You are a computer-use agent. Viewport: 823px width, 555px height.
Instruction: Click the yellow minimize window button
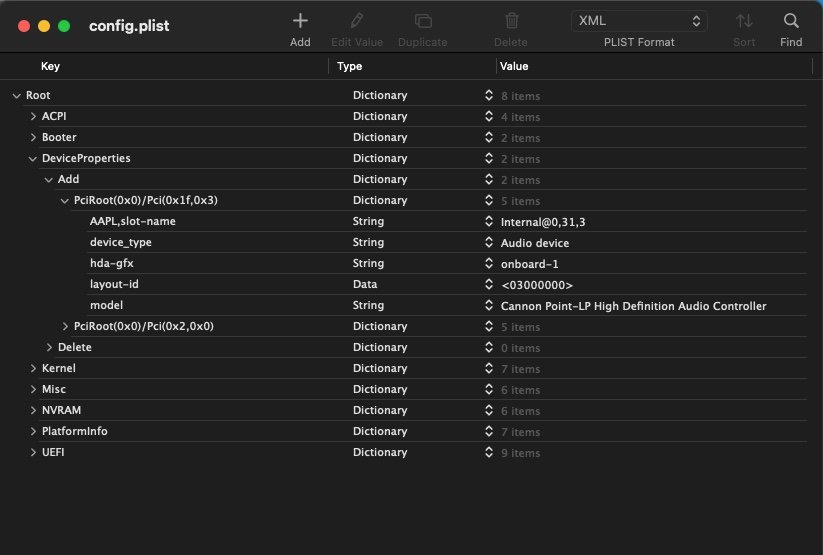tap(43, 26)
